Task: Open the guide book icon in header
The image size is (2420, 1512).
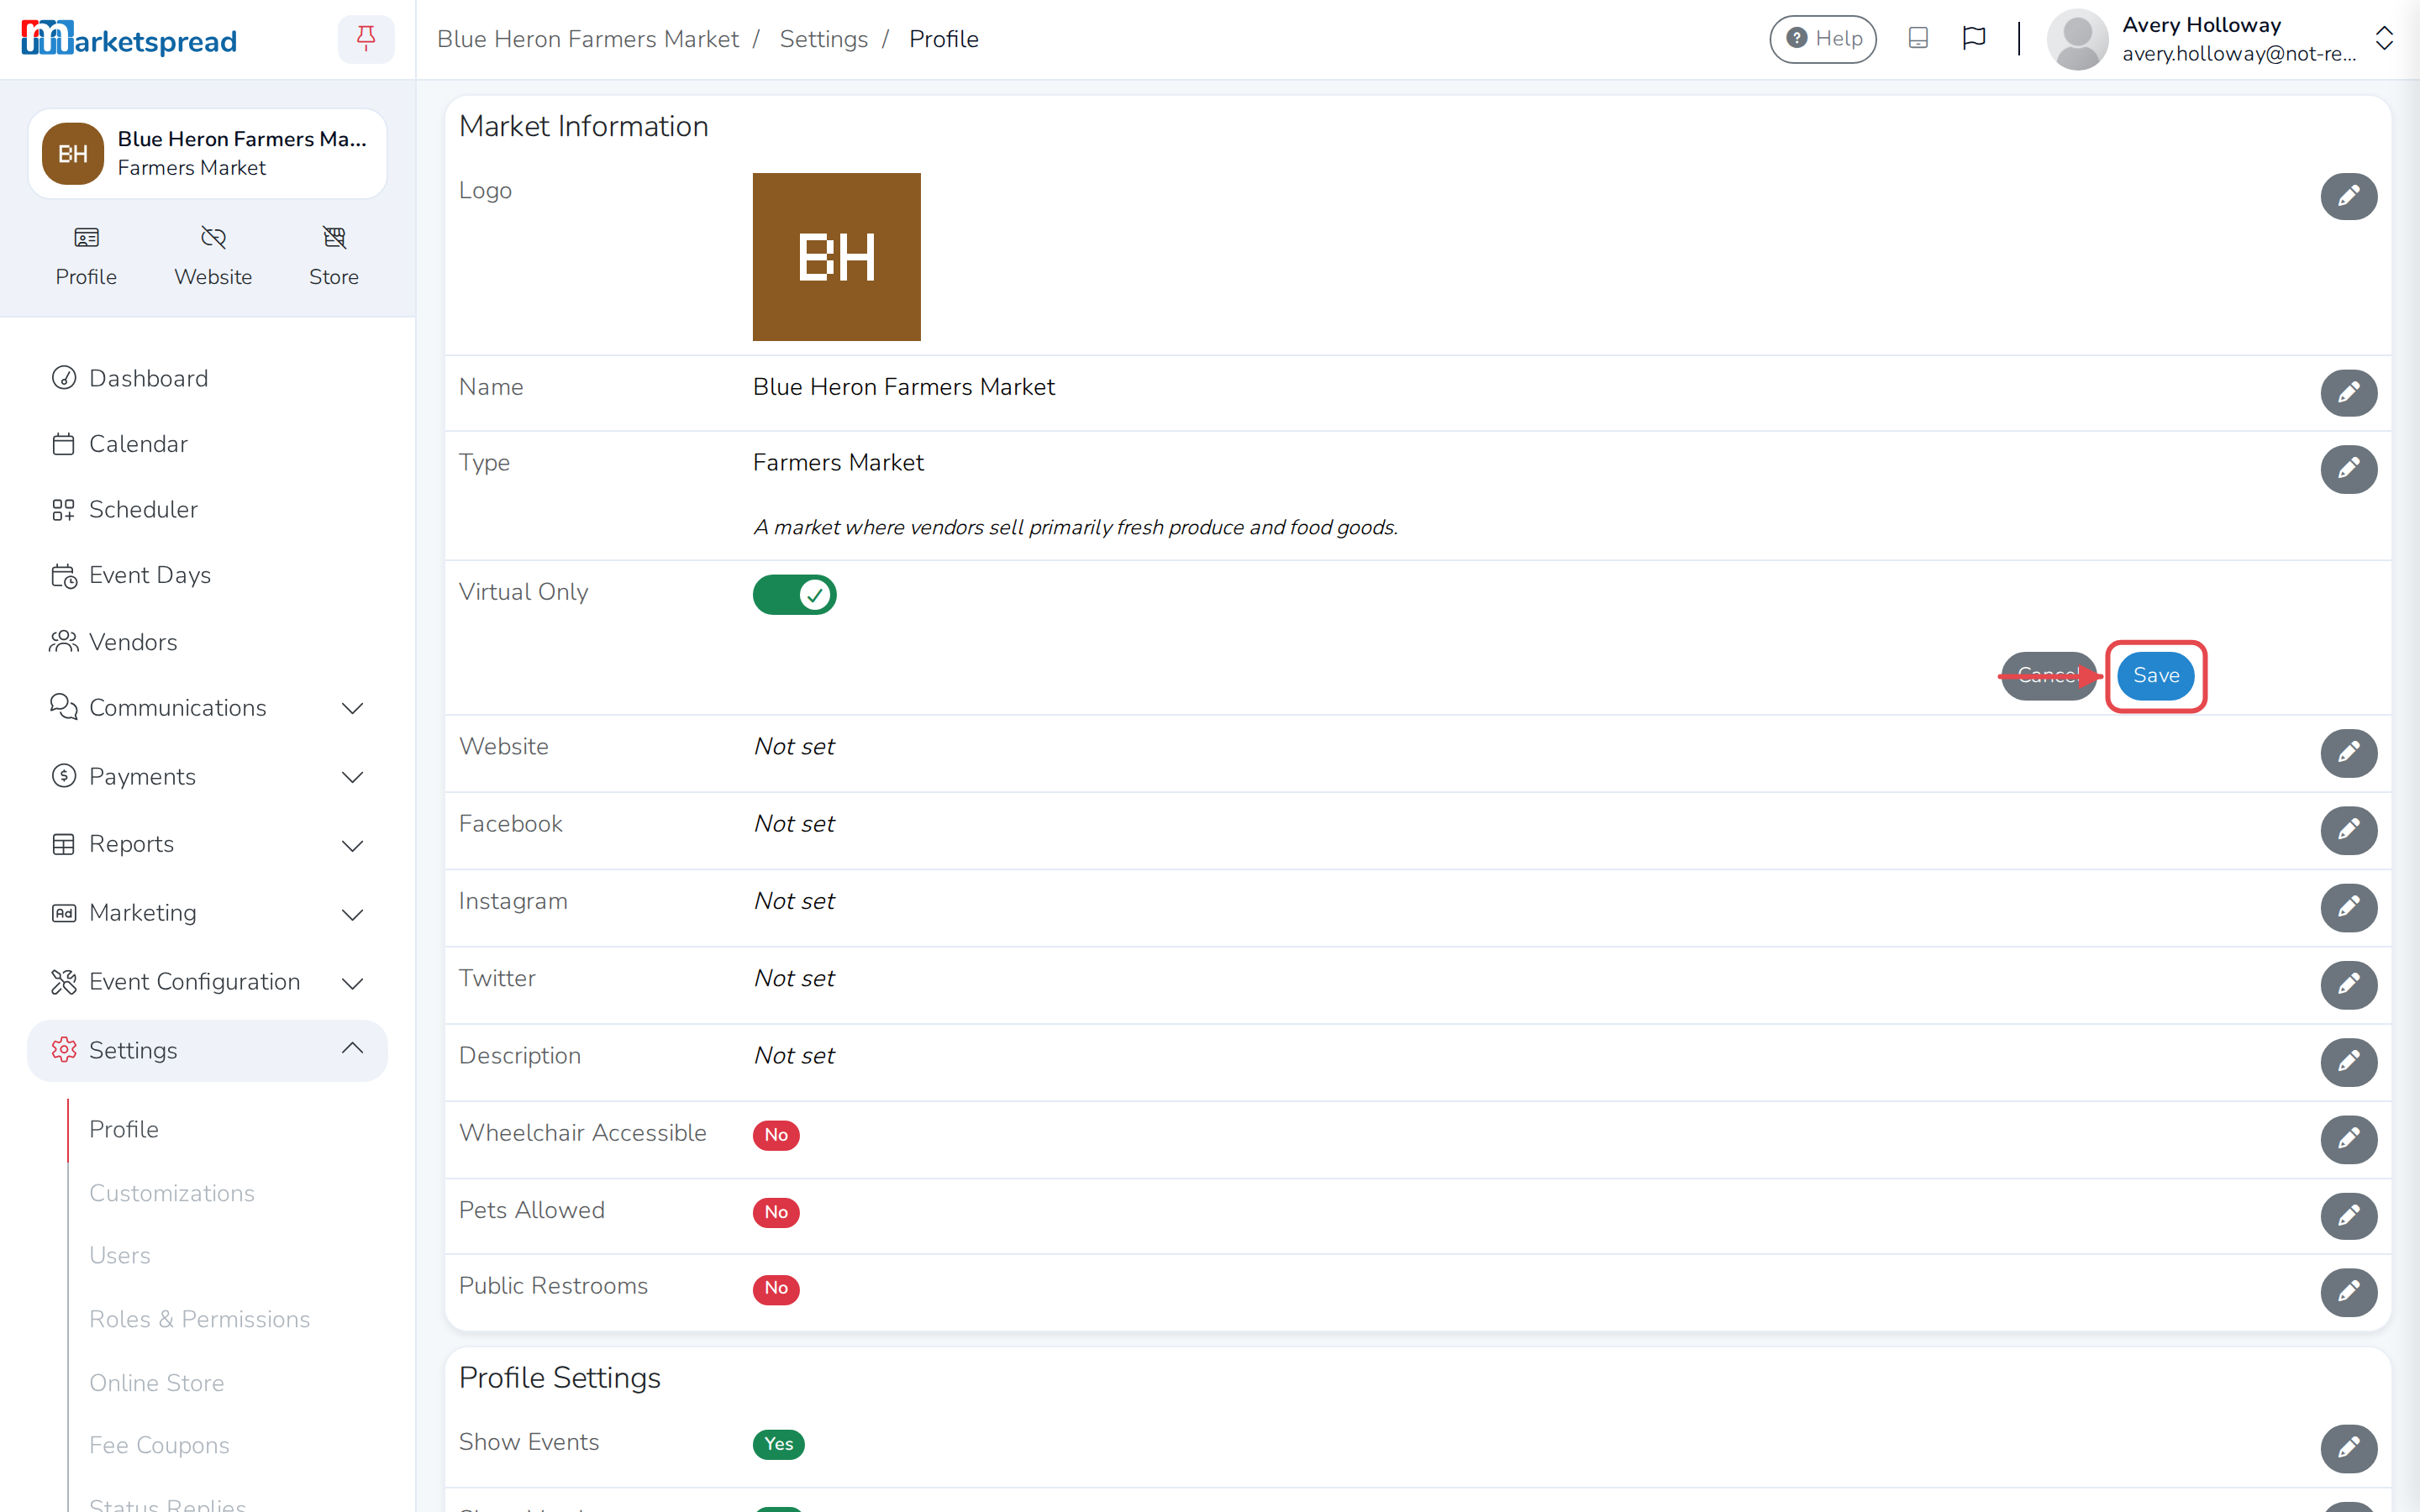Action: click(x=1917, y=39)
